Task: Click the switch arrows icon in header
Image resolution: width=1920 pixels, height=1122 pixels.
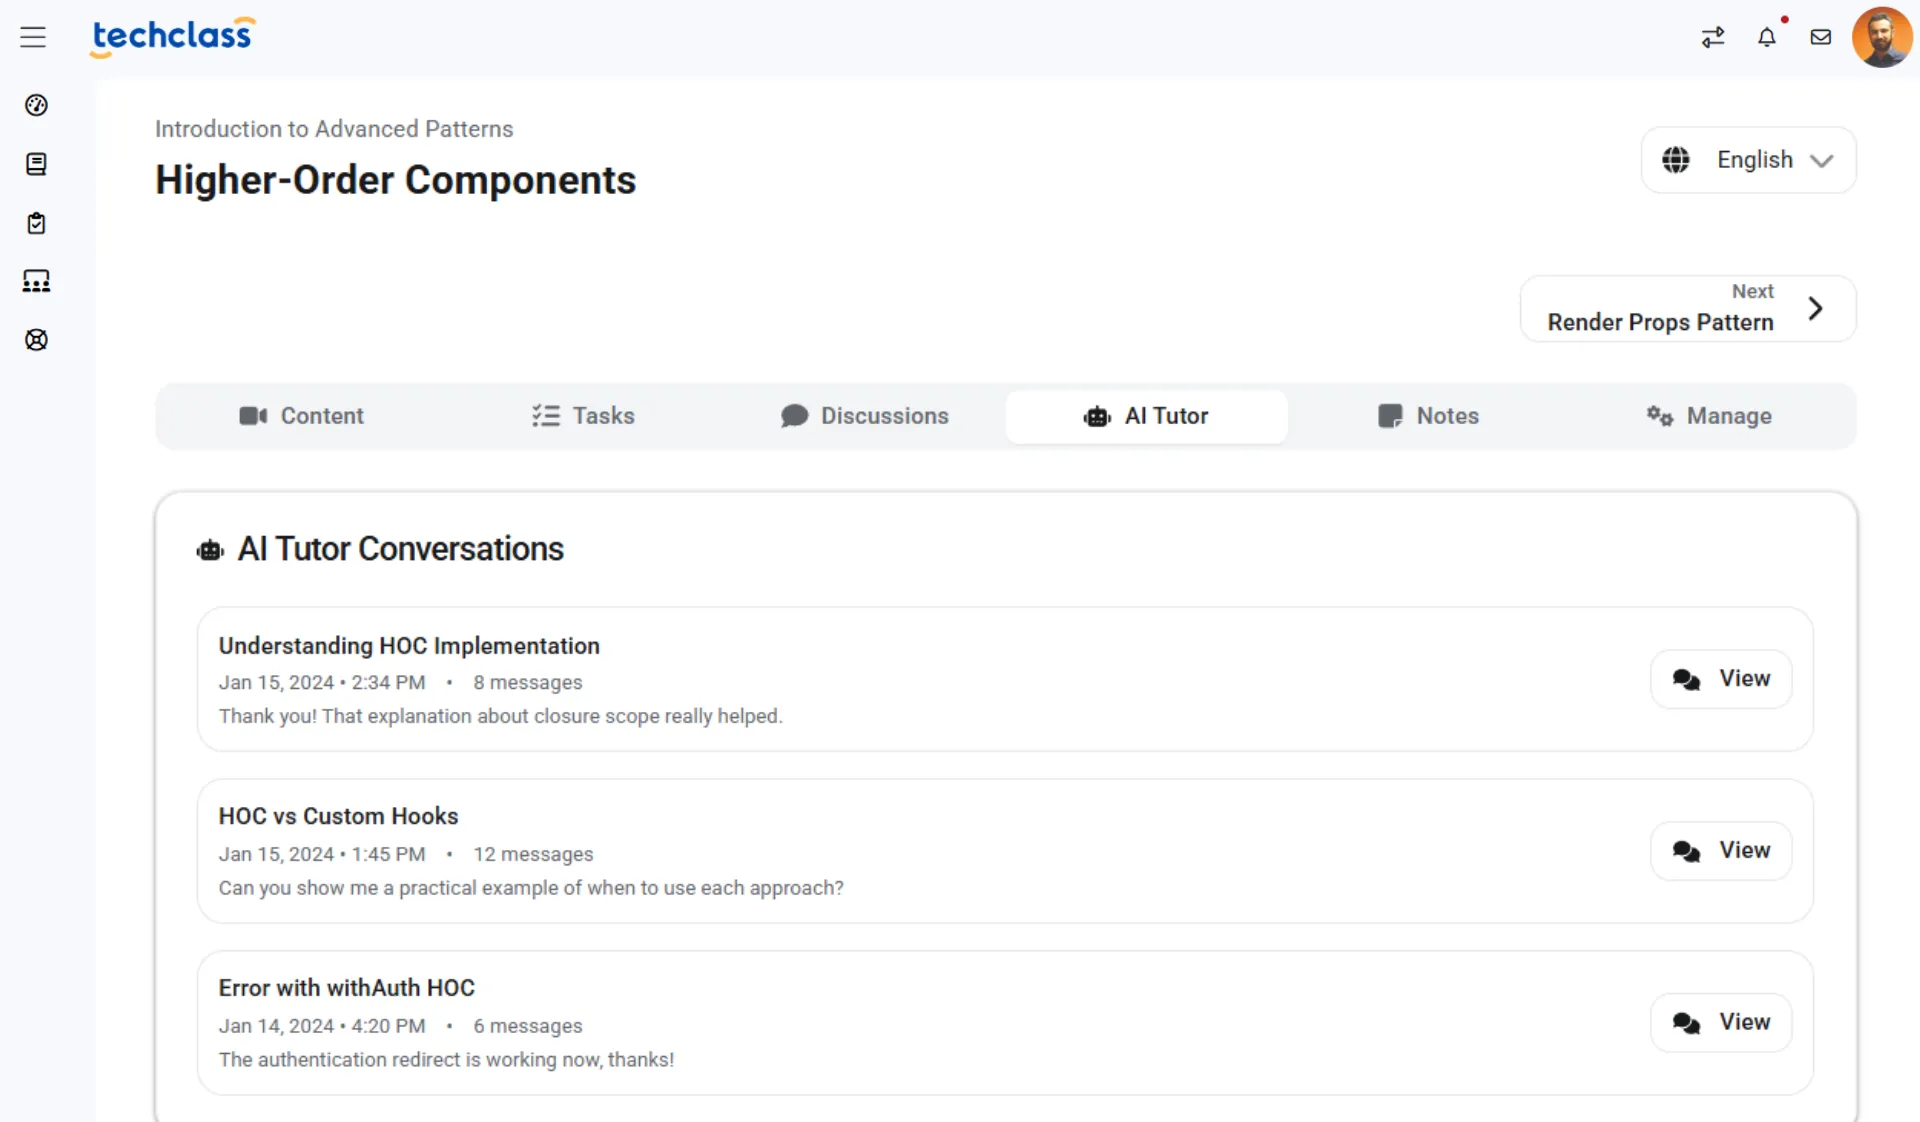Action: click(1713, 37)
